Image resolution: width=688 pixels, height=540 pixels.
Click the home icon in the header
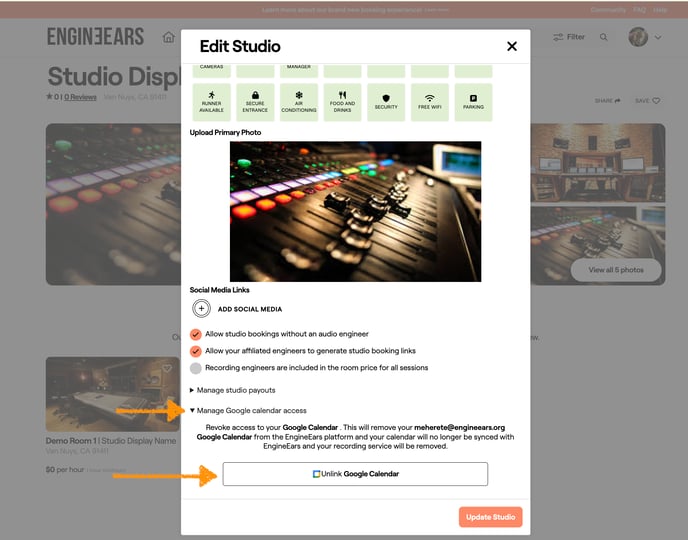coord(168,37)
